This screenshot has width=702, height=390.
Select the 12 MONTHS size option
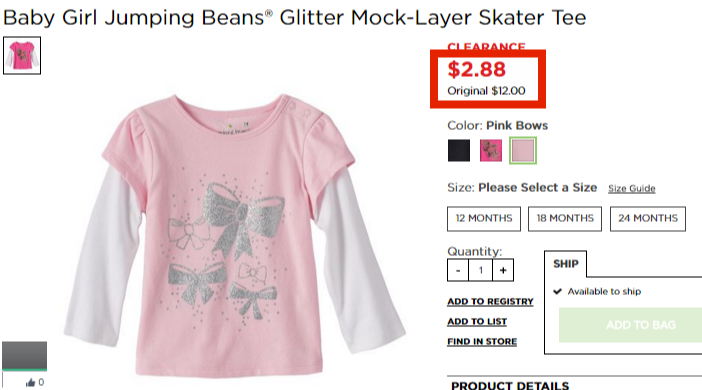point(484,219)
